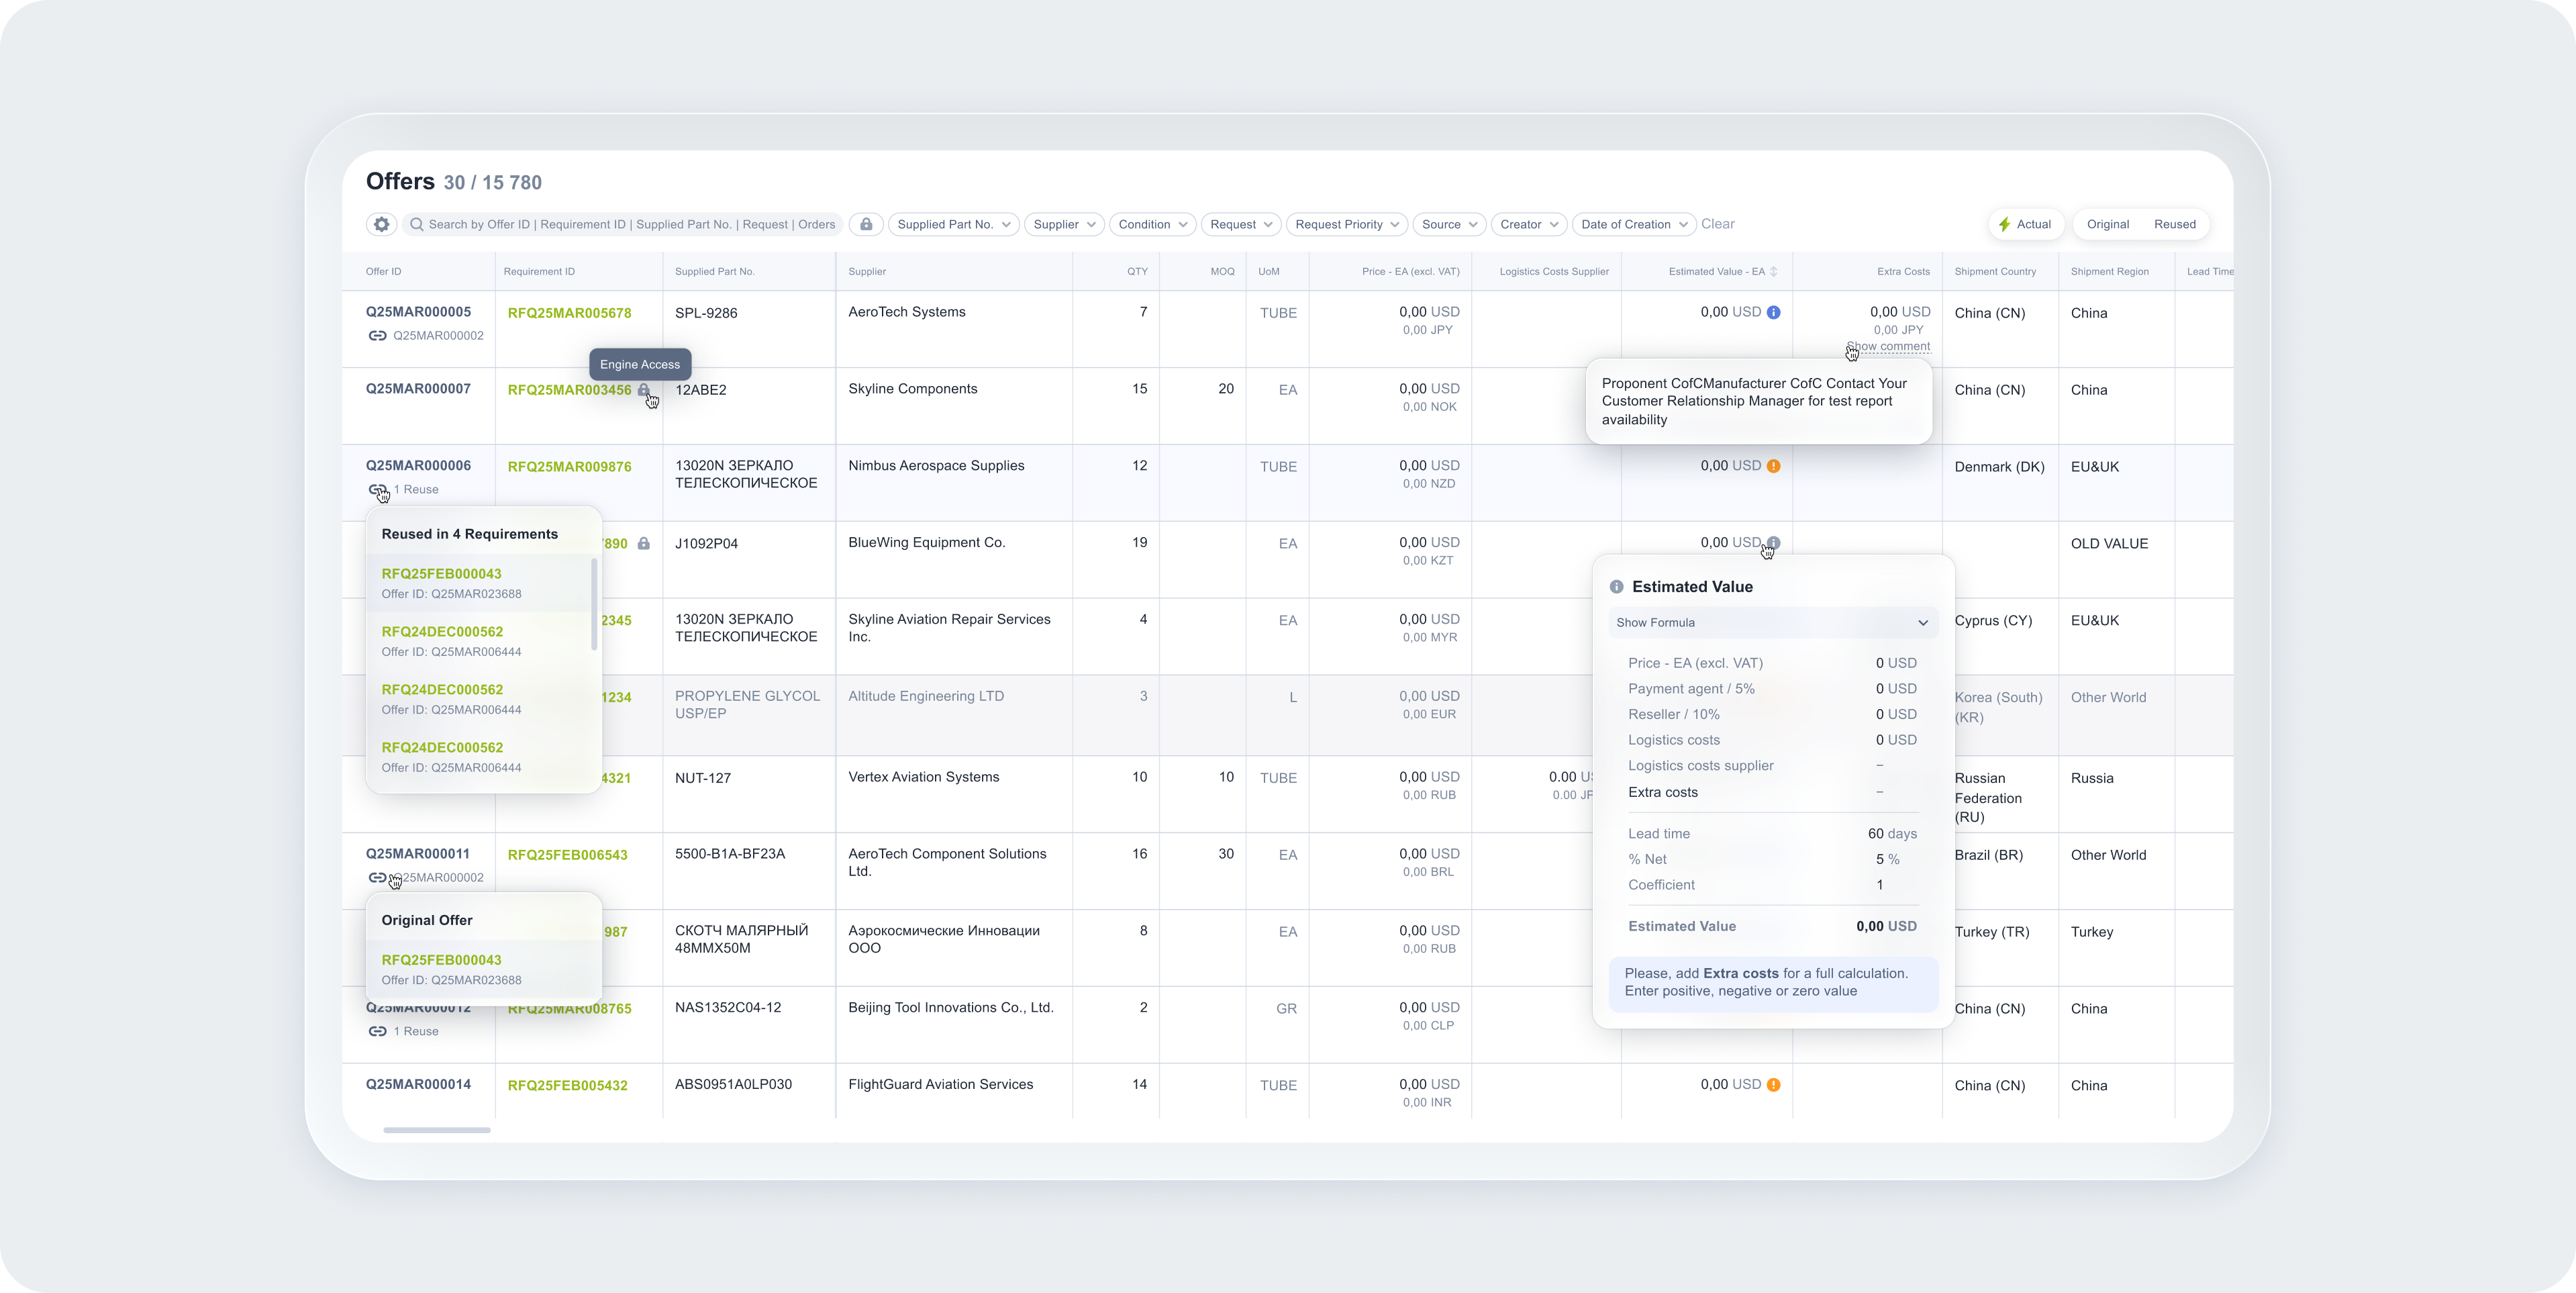The width and height of the screenshot is (2576, 1293).
Task: Click link icon under Q25MAR000005 offer
Action: click(377, 336)
